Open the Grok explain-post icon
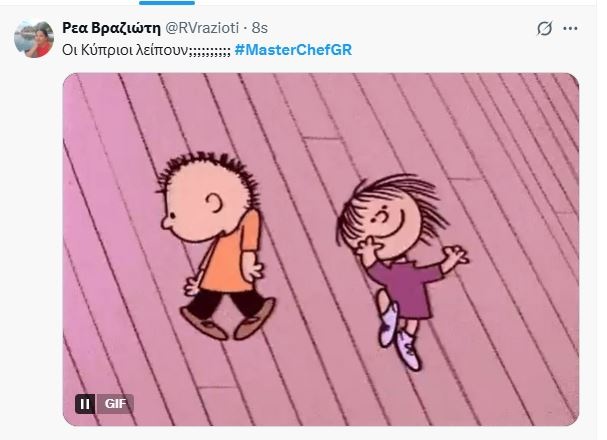The width and height of the screenshot is (607, 440). click(x=544, y=28)
